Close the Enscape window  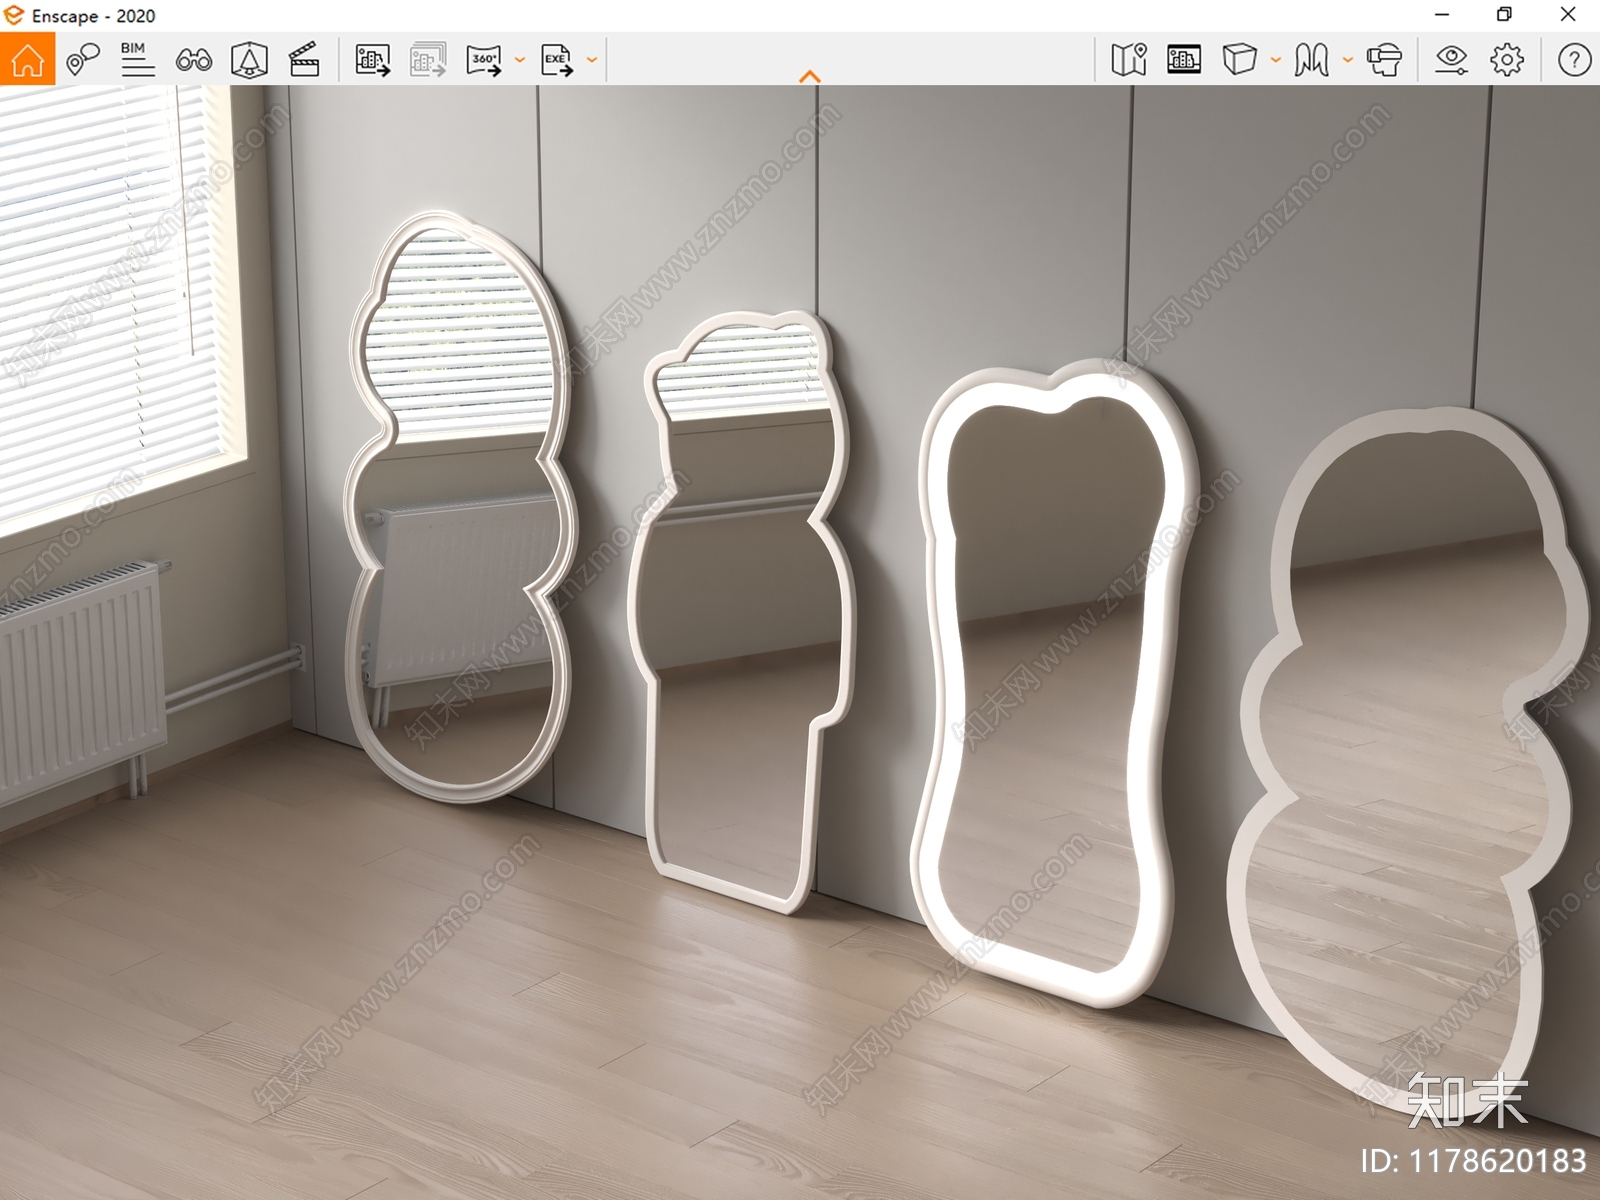(x=1568, y=15)
